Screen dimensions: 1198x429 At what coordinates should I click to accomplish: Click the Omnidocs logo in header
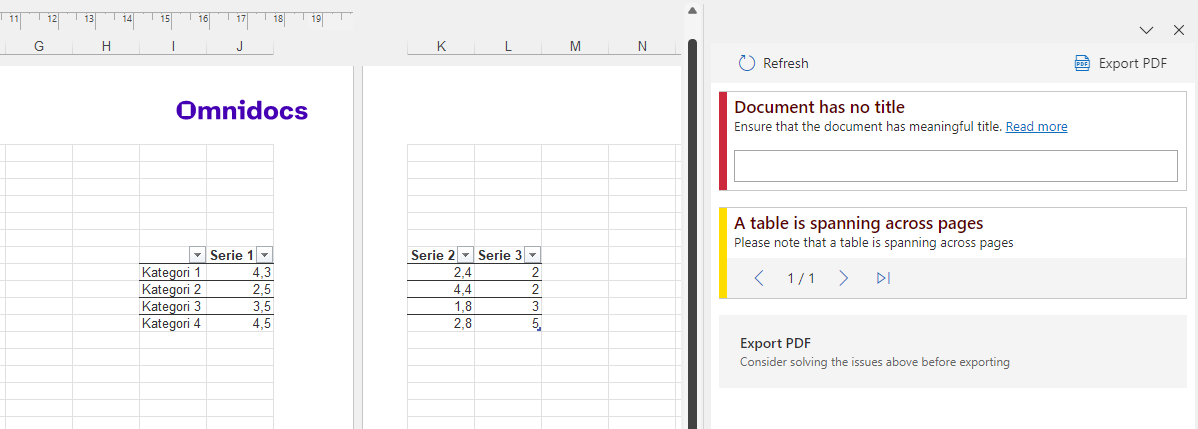point(241,111)
